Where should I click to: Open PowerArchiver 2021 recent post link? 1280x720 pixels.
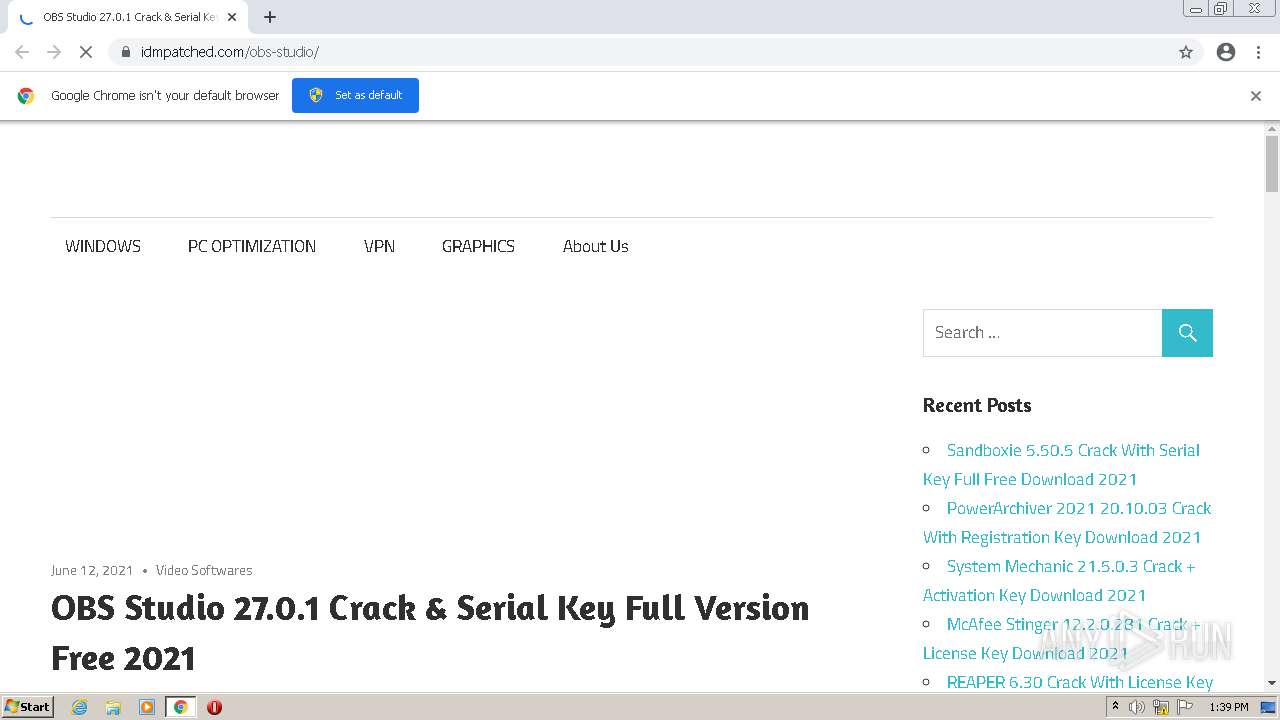[x=1066, y=522]
